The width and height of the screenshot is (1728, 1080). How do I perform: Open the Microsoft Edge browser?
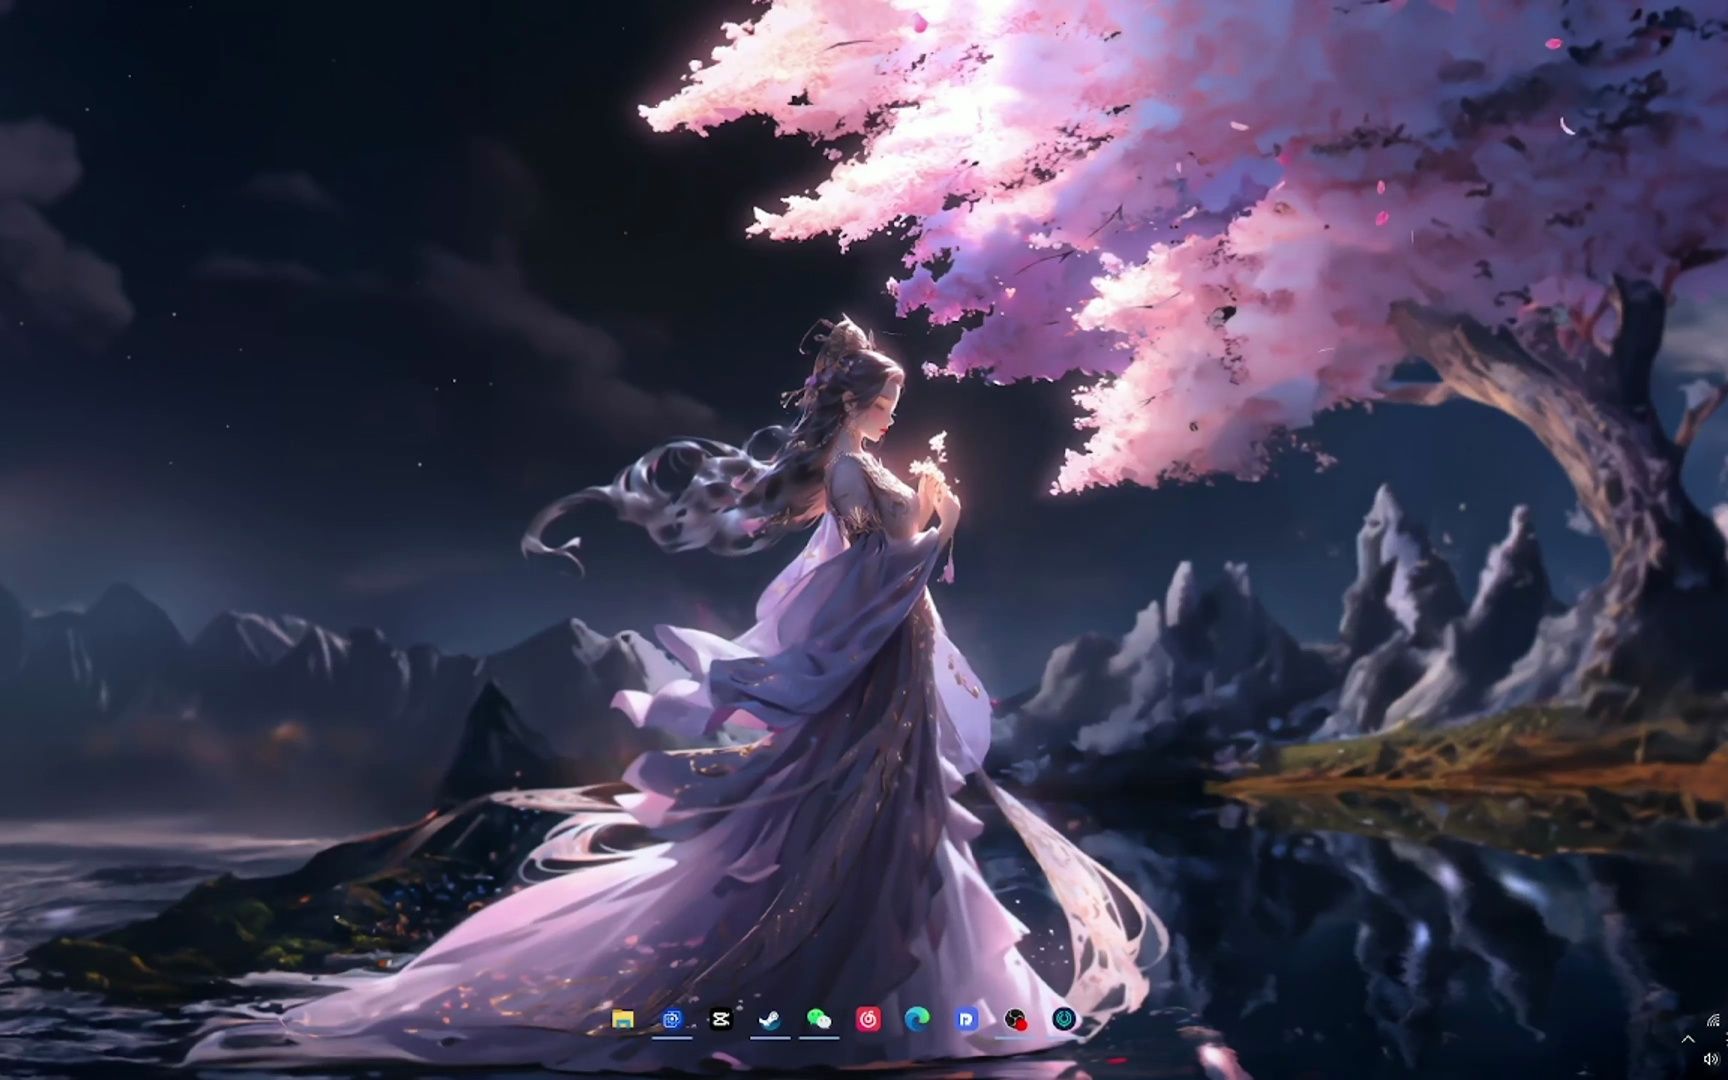pos(917,1020)
